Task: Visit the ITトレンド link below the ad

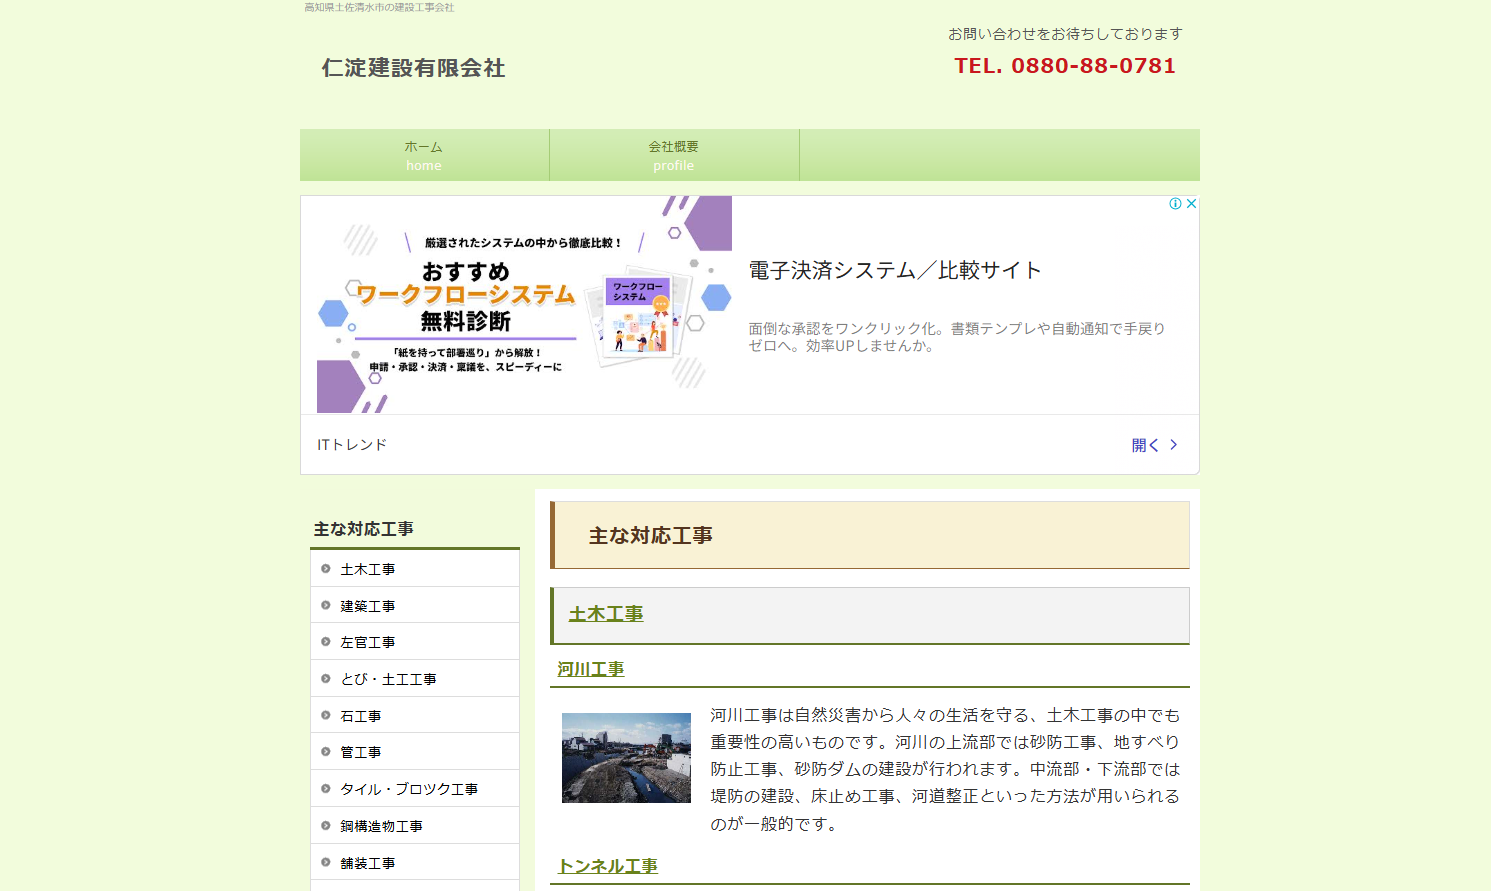Action: pos(351,444)
